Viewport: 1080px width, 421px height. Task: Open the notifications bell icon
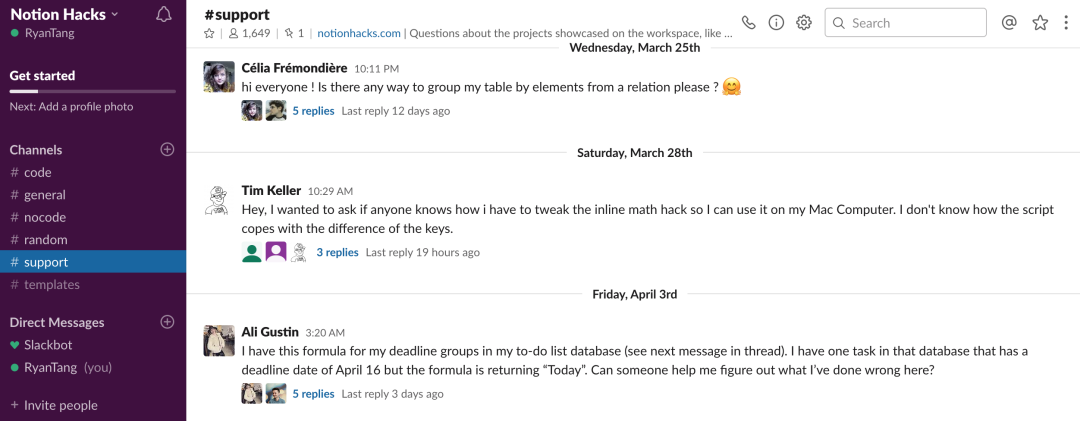pyautogui.click(x=163, y=14)
